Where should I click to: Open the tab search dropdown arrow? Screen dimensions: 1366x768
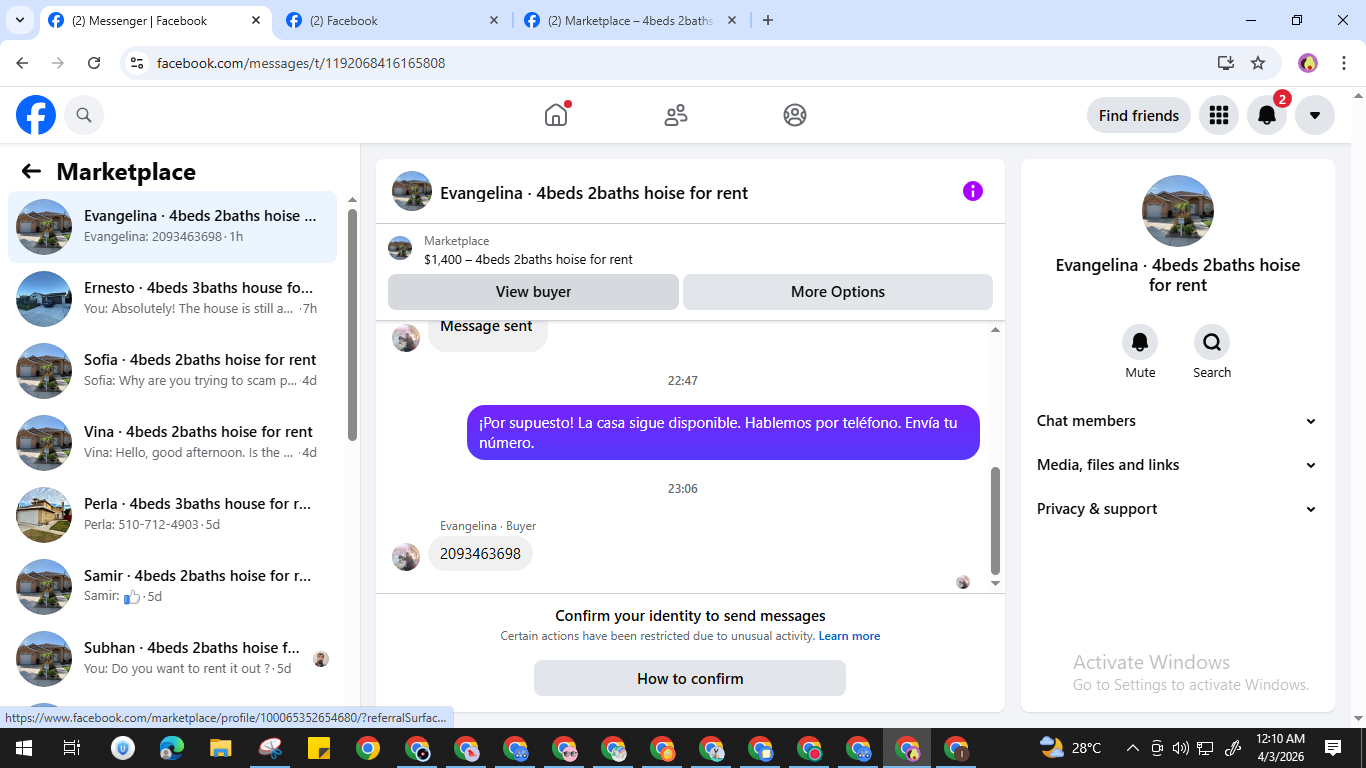tap(19, 20)
